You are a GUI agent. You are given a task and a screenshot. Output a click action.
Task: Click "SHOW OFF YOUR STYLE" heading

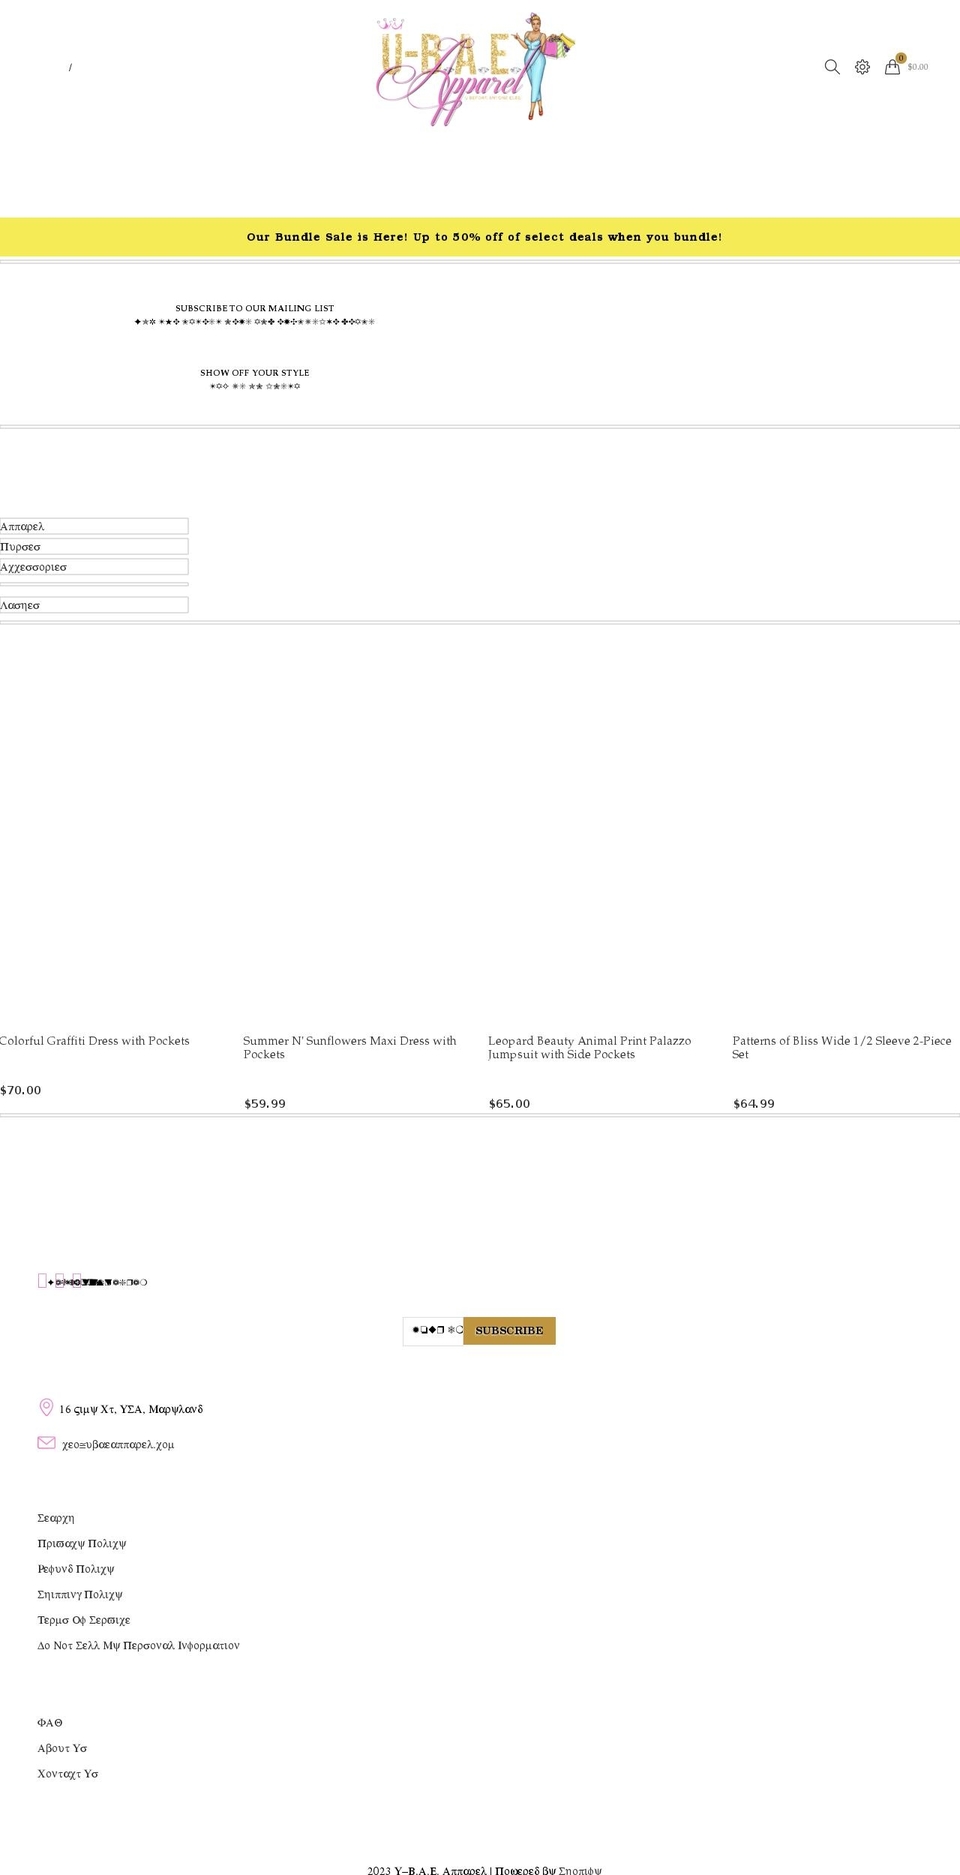point(255,373)
